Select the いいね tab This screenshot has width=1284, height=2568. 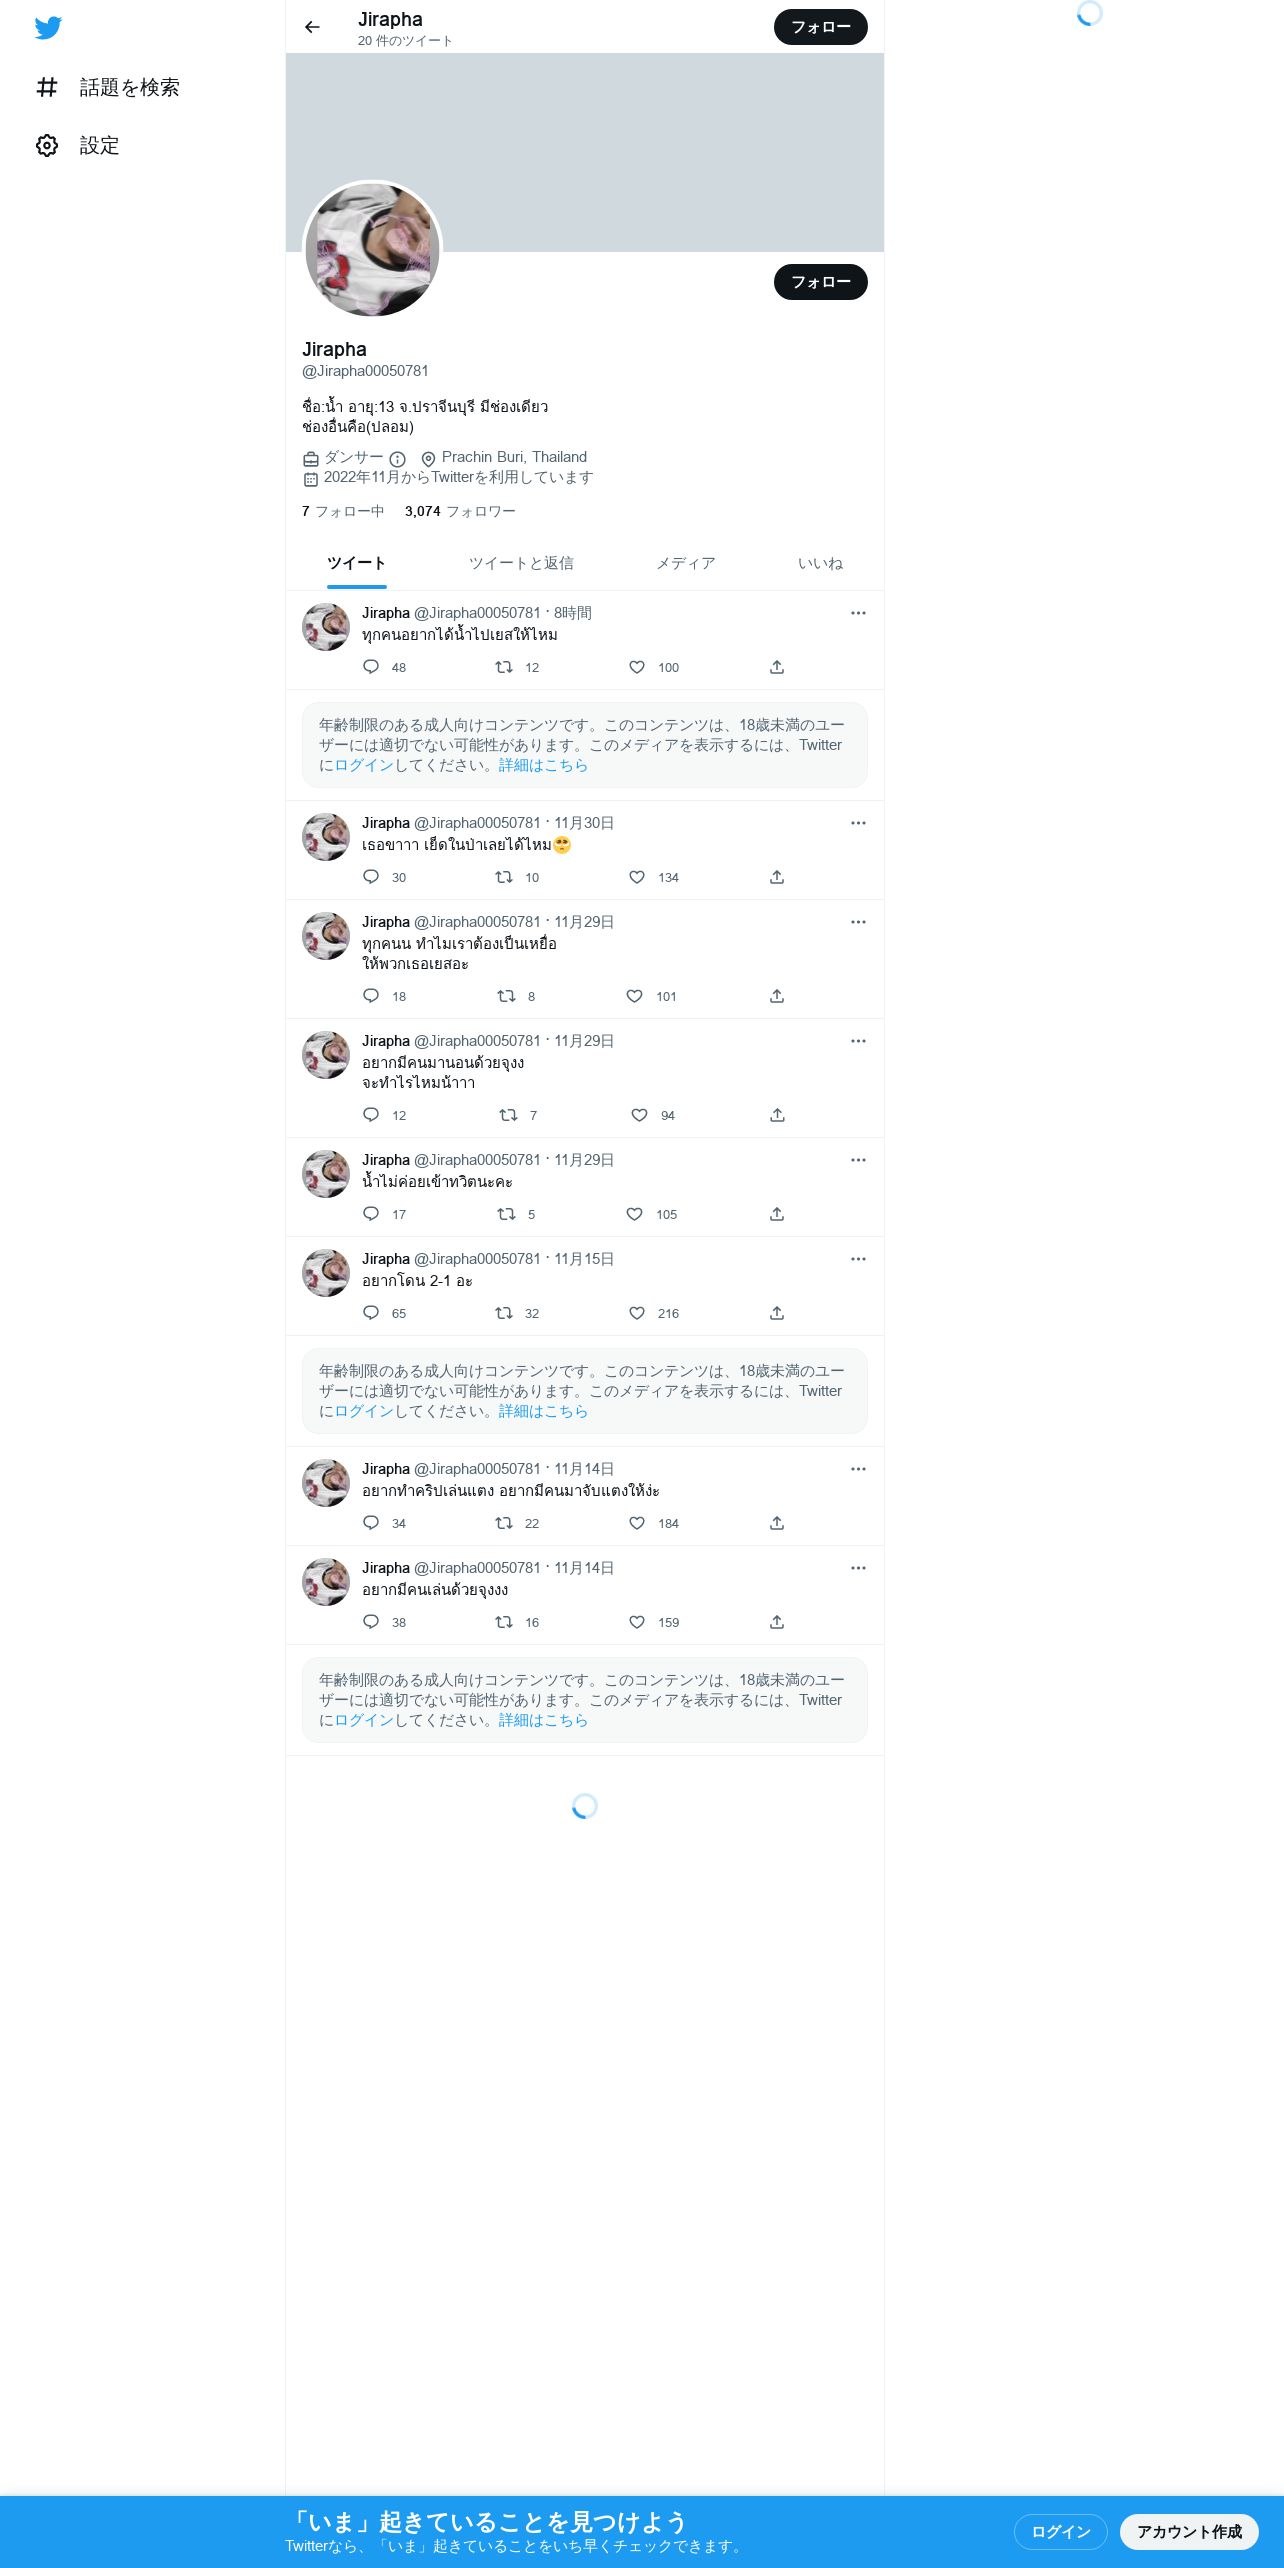[x=820, y=563]
